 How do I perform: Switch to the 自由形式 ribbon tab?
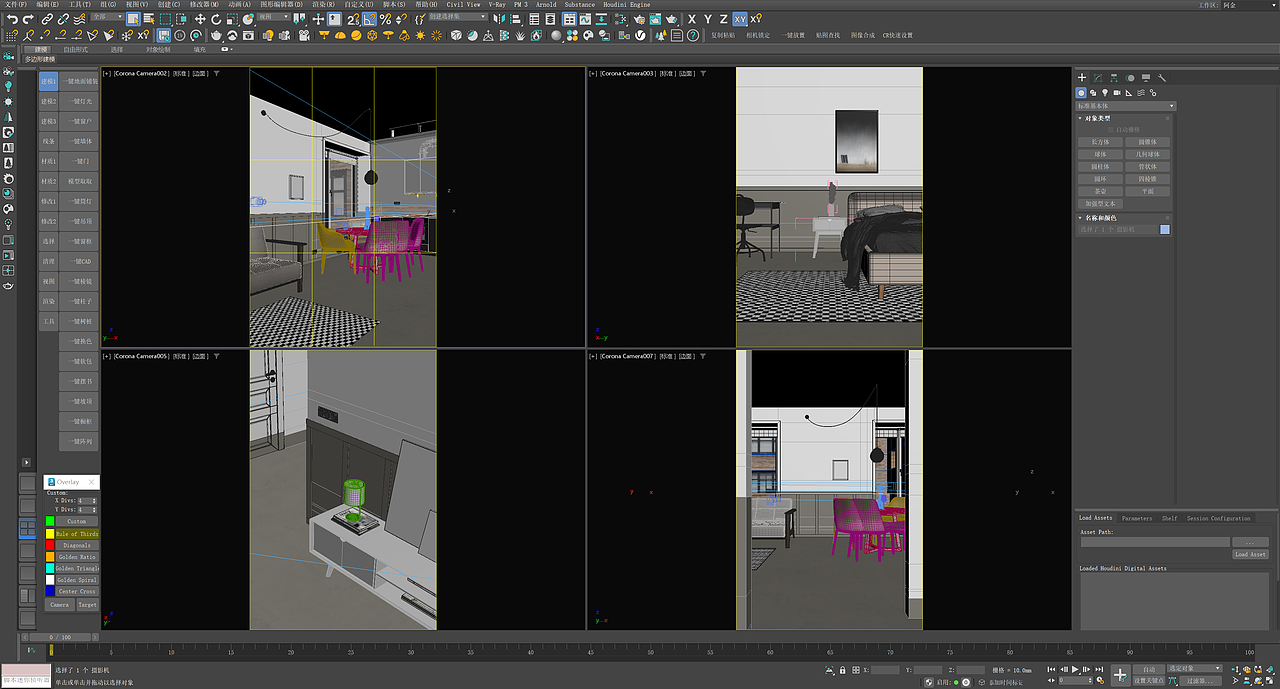(76, 49)
